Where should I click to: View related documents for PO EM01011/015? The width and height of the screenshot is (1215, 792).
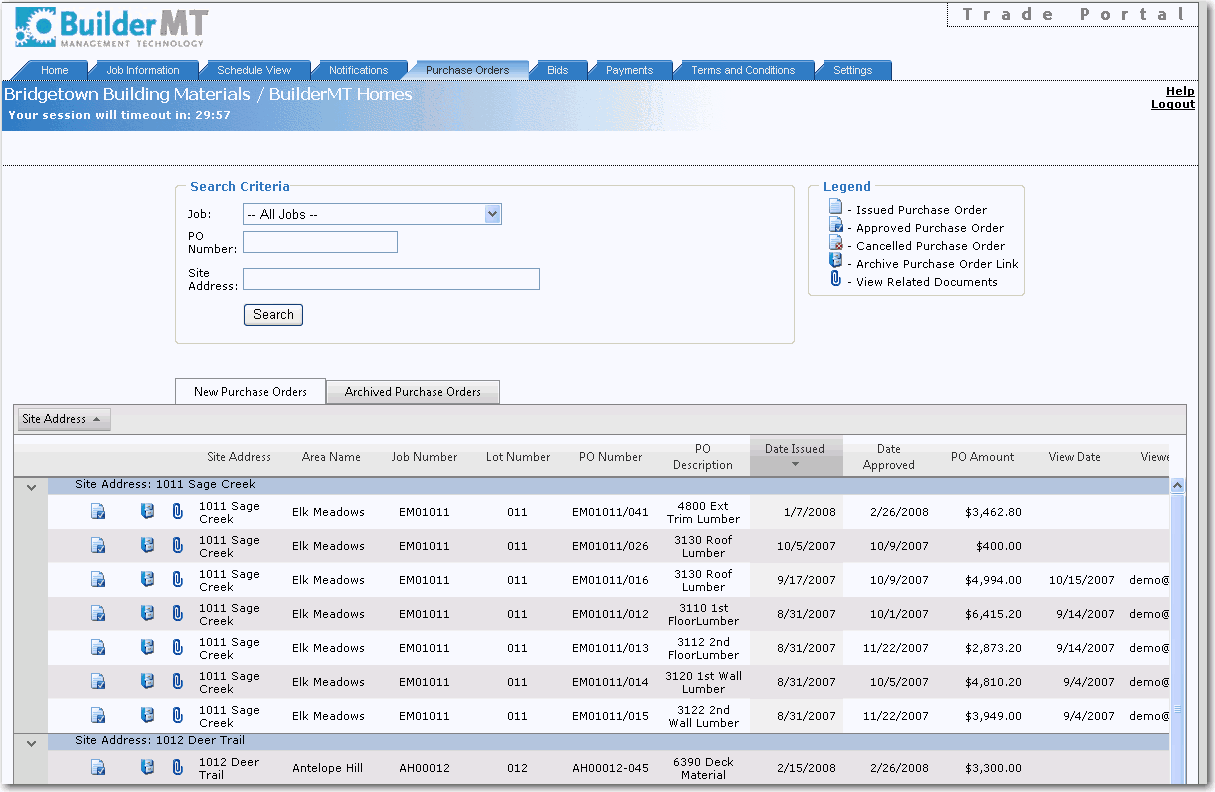tap(178, 716)
